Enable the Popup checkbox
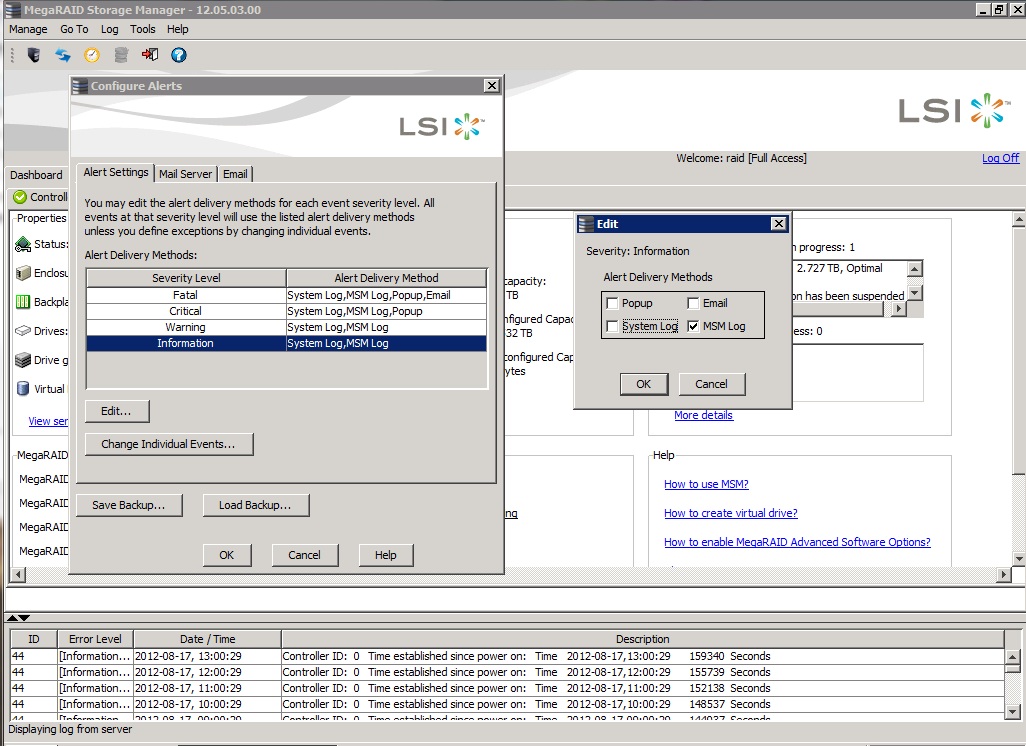This screenshot has width=1026, height=746. [612, 303]
